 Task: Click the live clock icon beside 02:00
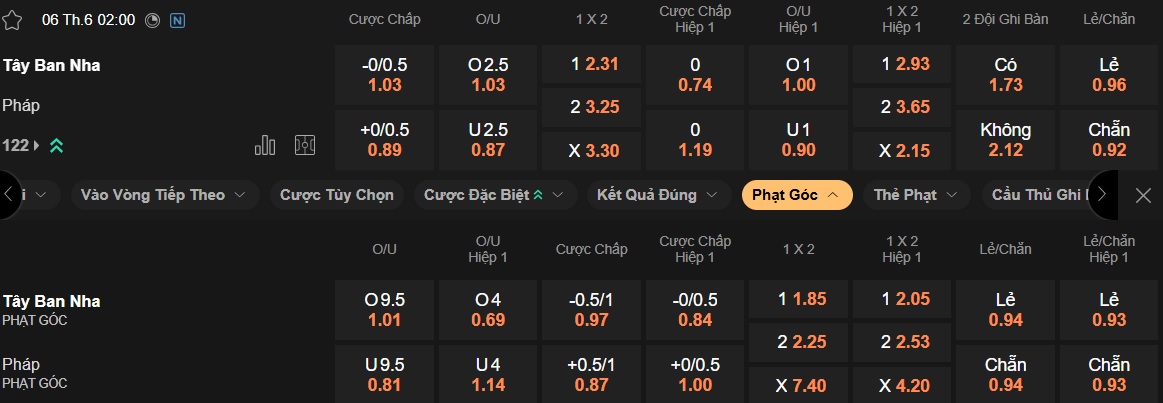[152, 20]
